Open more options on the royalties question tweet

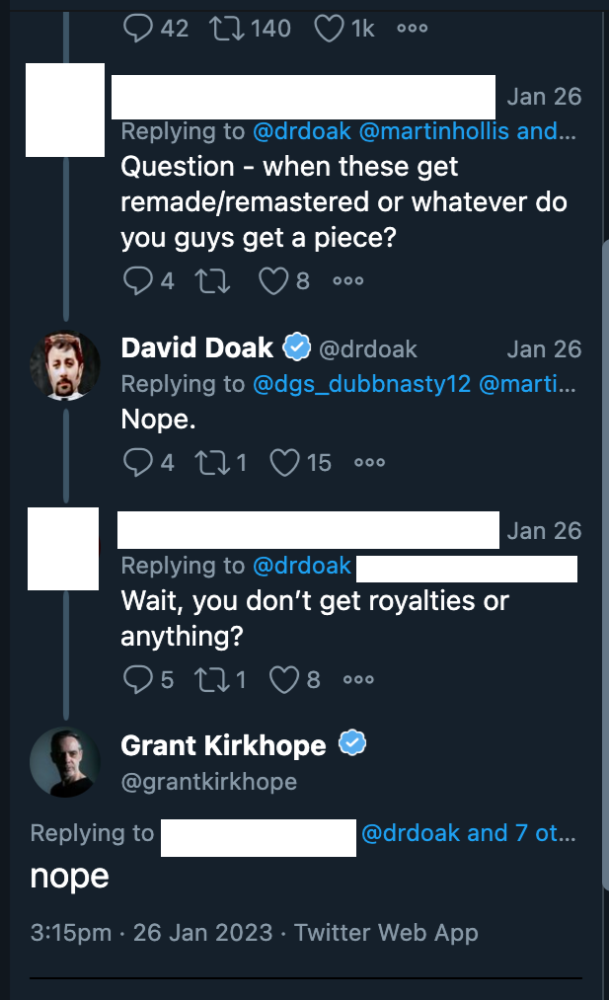[x=358, y=680]
